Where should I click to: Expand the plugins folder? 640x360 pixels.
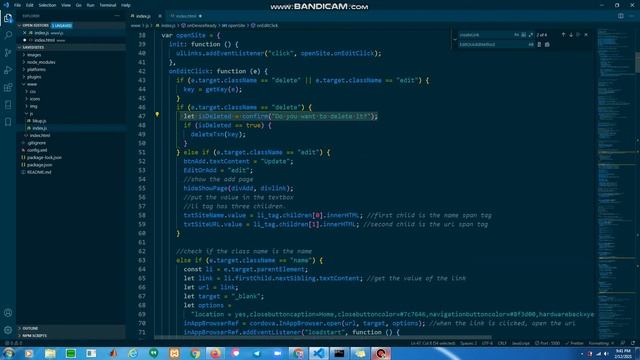coord(34,77)
